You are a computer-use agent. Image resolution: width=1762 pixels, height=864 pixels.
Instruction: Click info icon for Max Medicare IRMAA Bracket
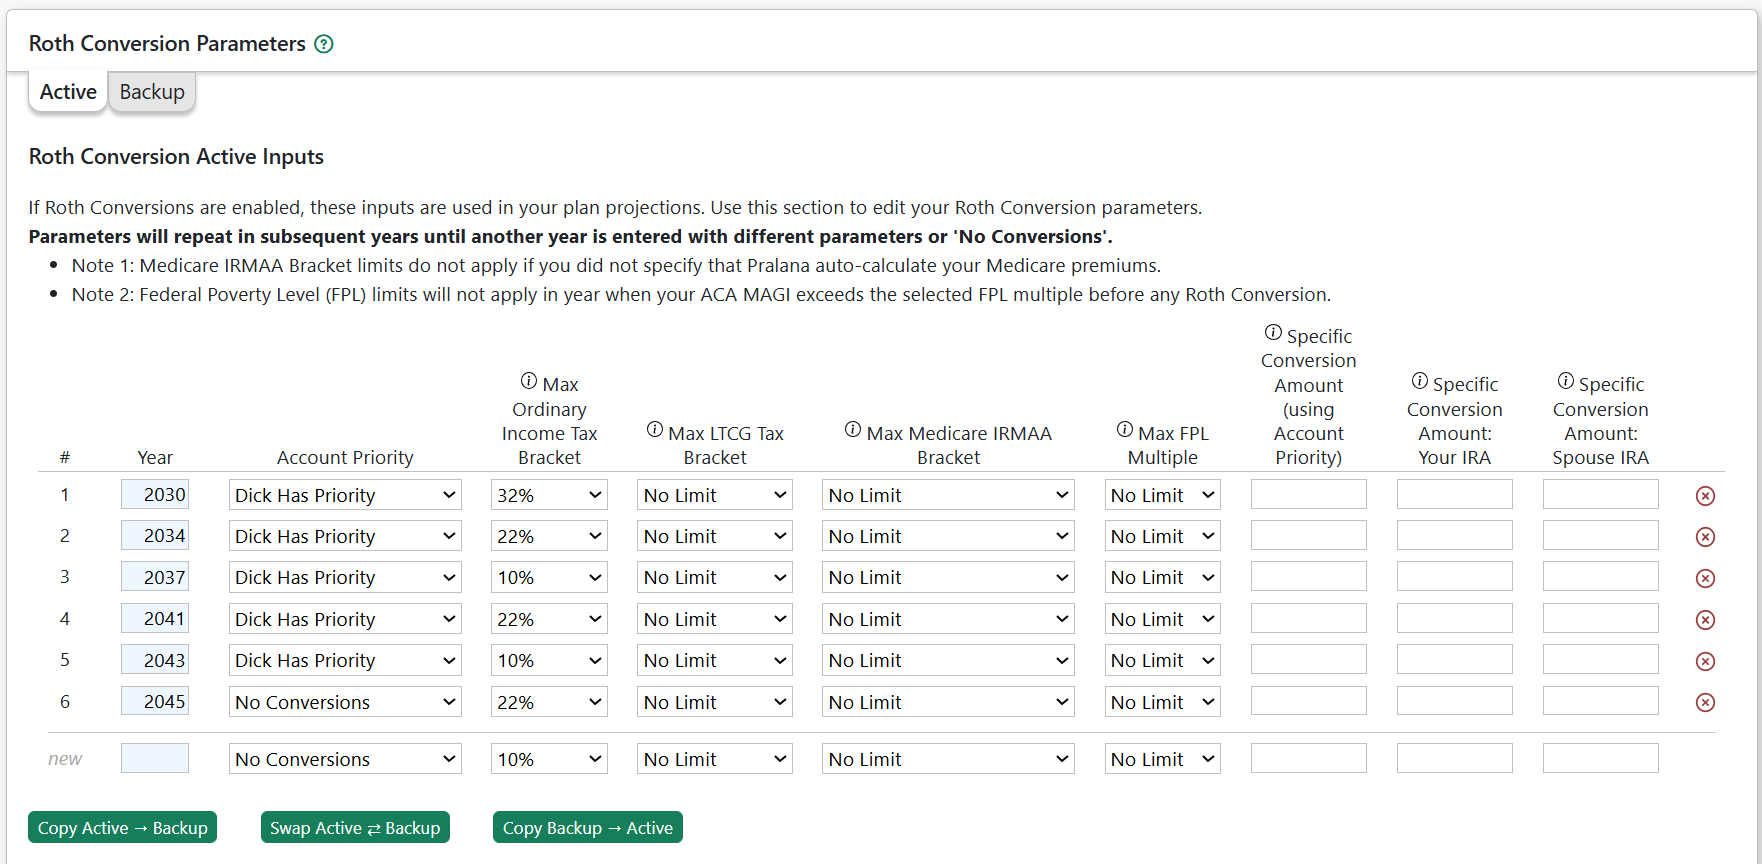point(853,430)
